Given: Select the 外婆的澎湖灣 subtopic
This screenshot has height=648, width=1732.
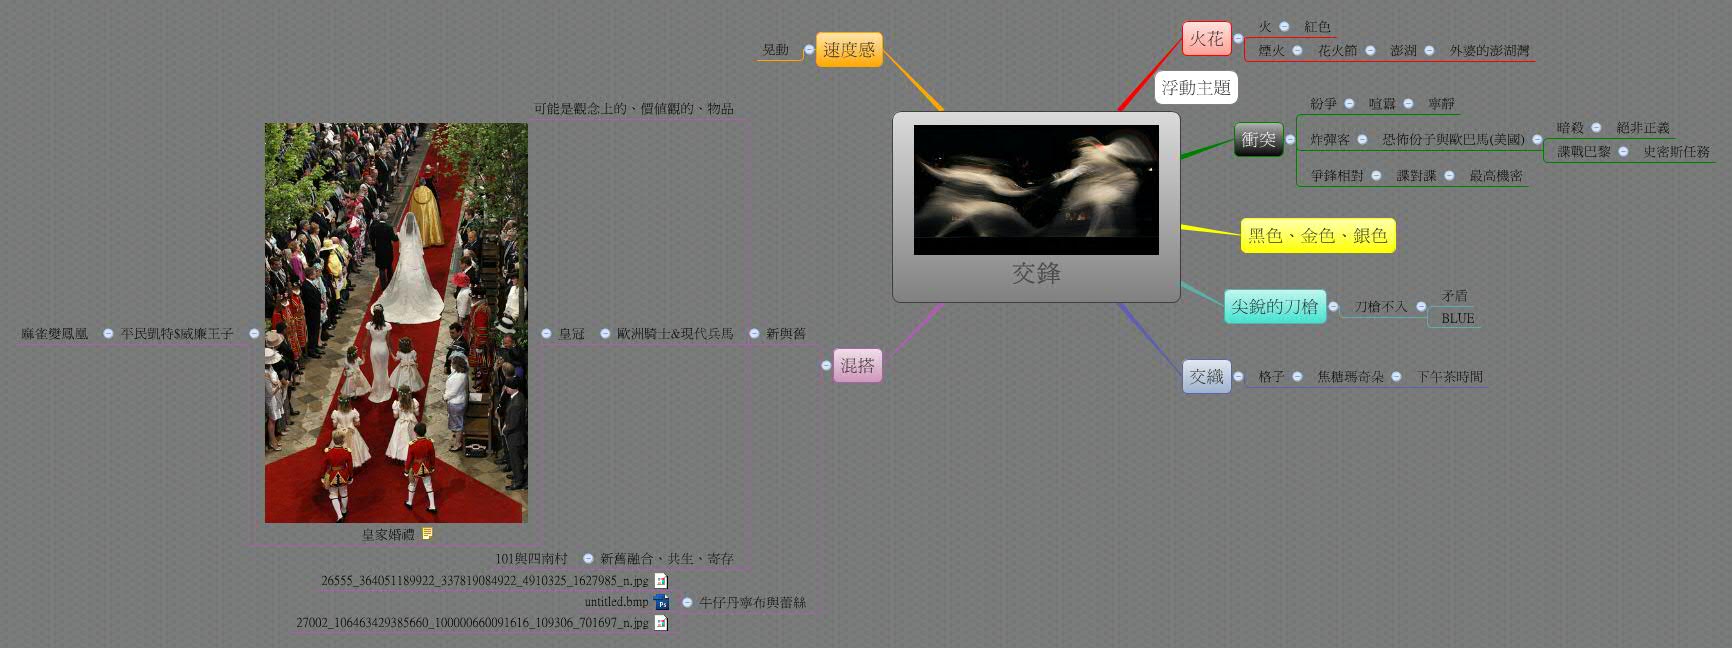Looking at the screenshot, I should 1489,50.
